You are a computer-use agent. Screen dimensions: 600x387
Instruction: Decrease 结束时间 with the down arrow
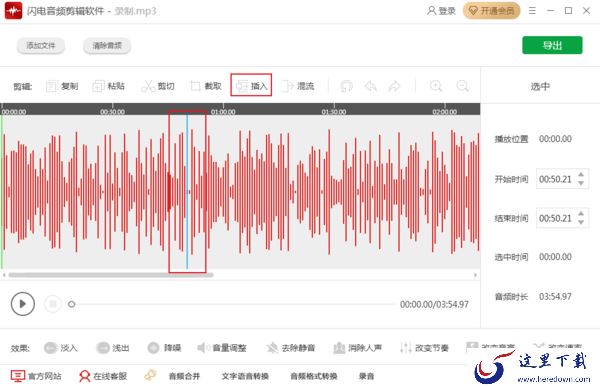coord(581,223)
